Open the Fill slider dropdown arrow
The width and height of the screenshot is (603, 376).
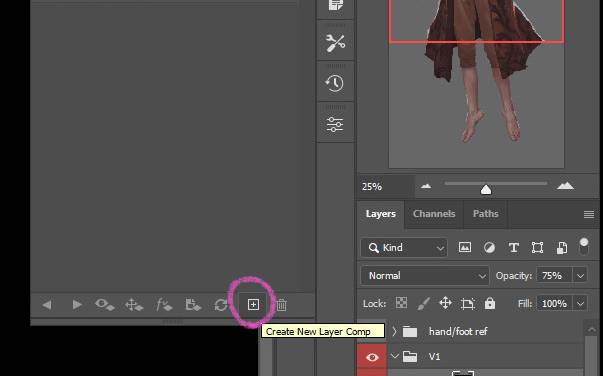(580, 304)
